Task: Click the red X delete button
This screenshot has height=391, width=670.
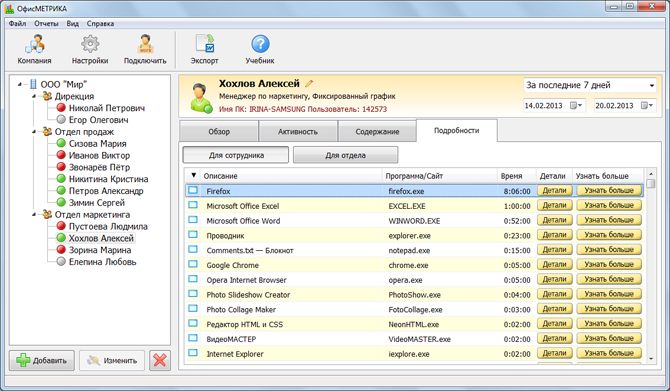Action: (x=160, y=360)
